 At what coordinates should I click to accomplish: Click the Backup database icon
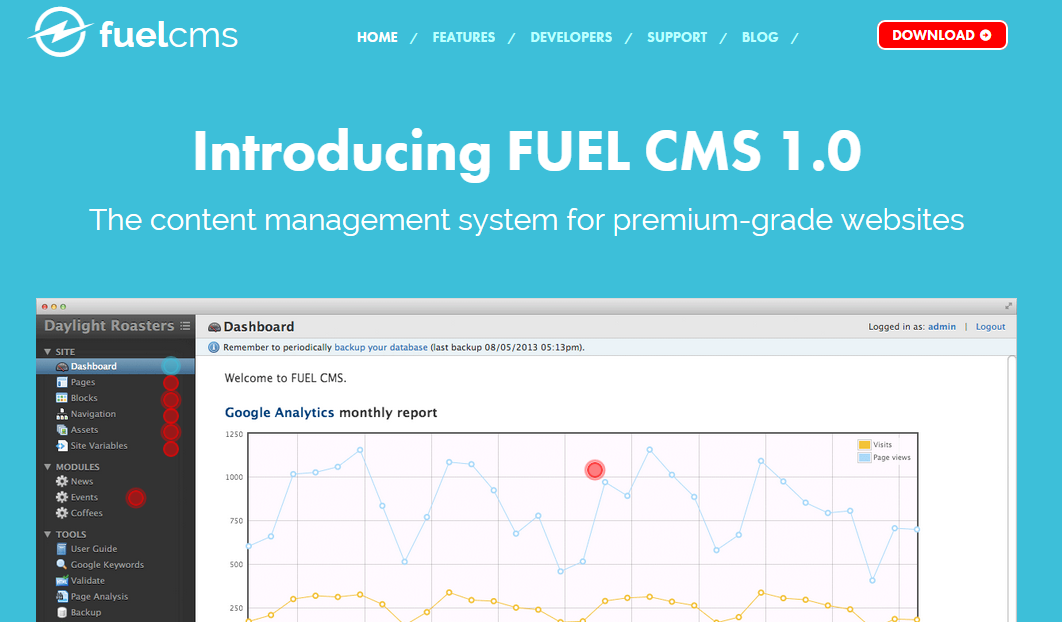[x=62, y=613]
